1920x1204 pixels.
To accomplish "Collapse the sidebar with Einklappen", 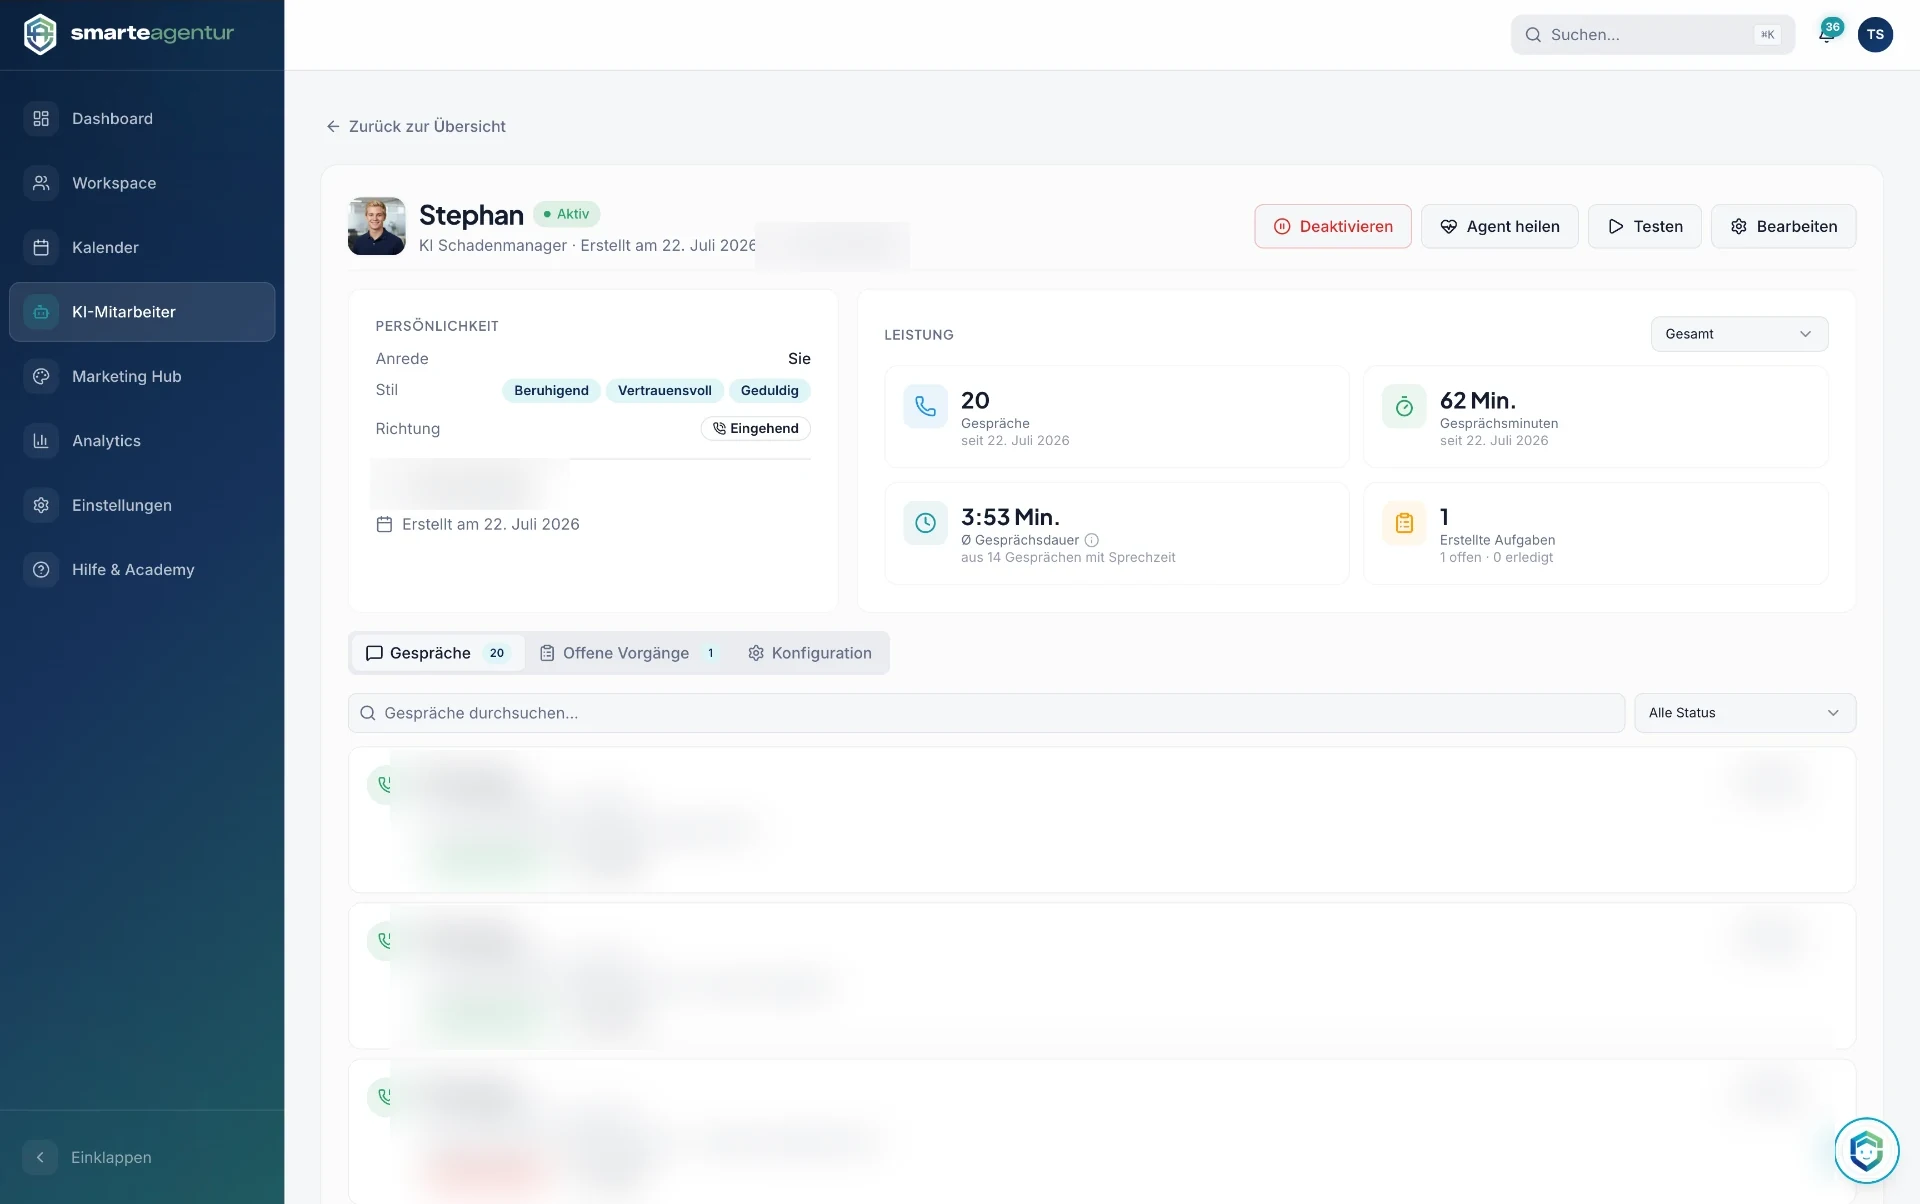I will pyautogui.click(x=88, y=1157).
